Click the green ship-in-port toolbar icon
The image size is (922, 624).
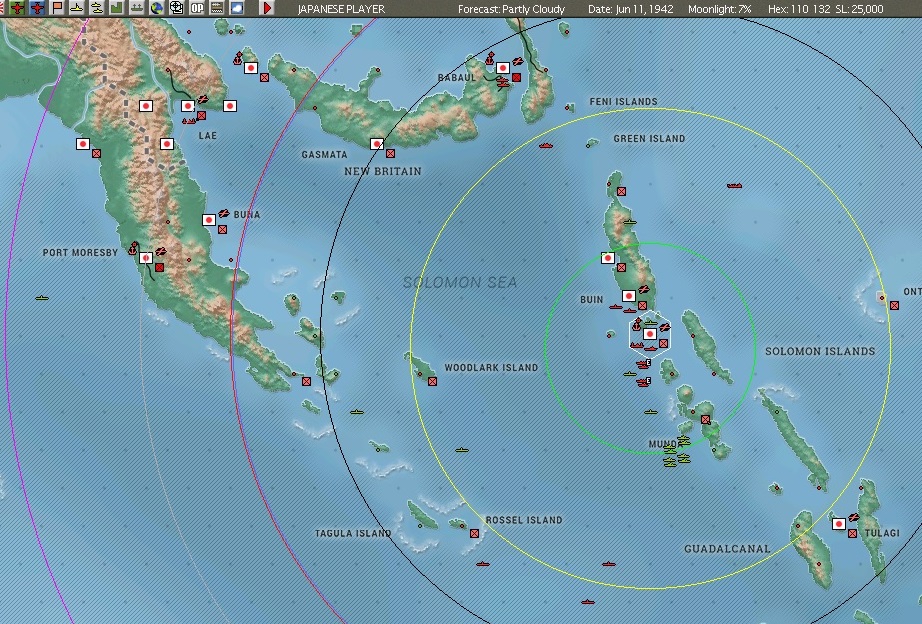point(137,8)
